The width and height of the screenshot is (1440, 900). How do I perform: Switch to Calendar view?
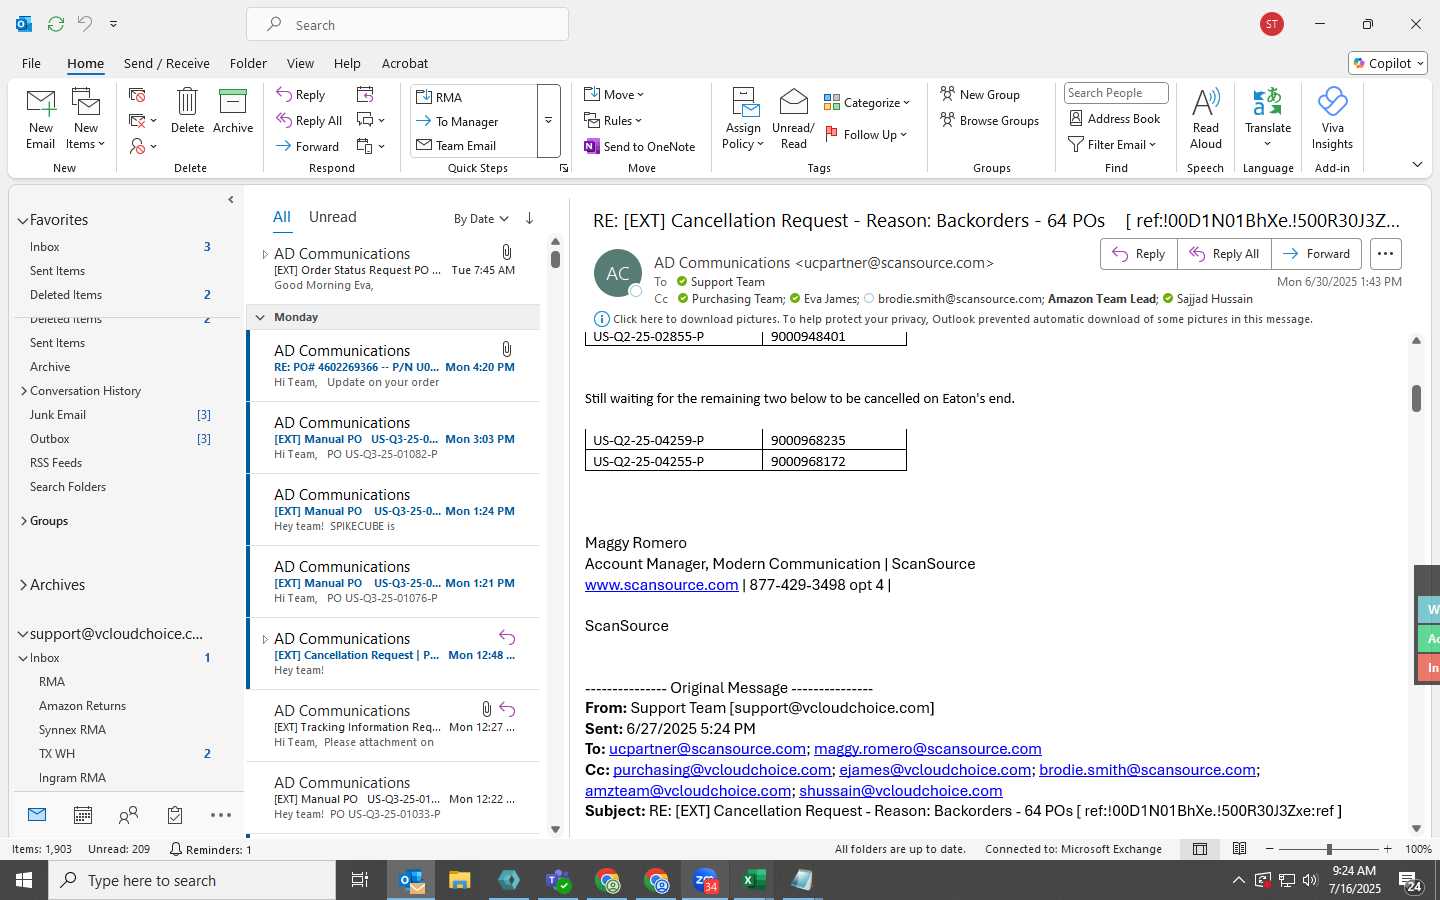coord(83,815)
